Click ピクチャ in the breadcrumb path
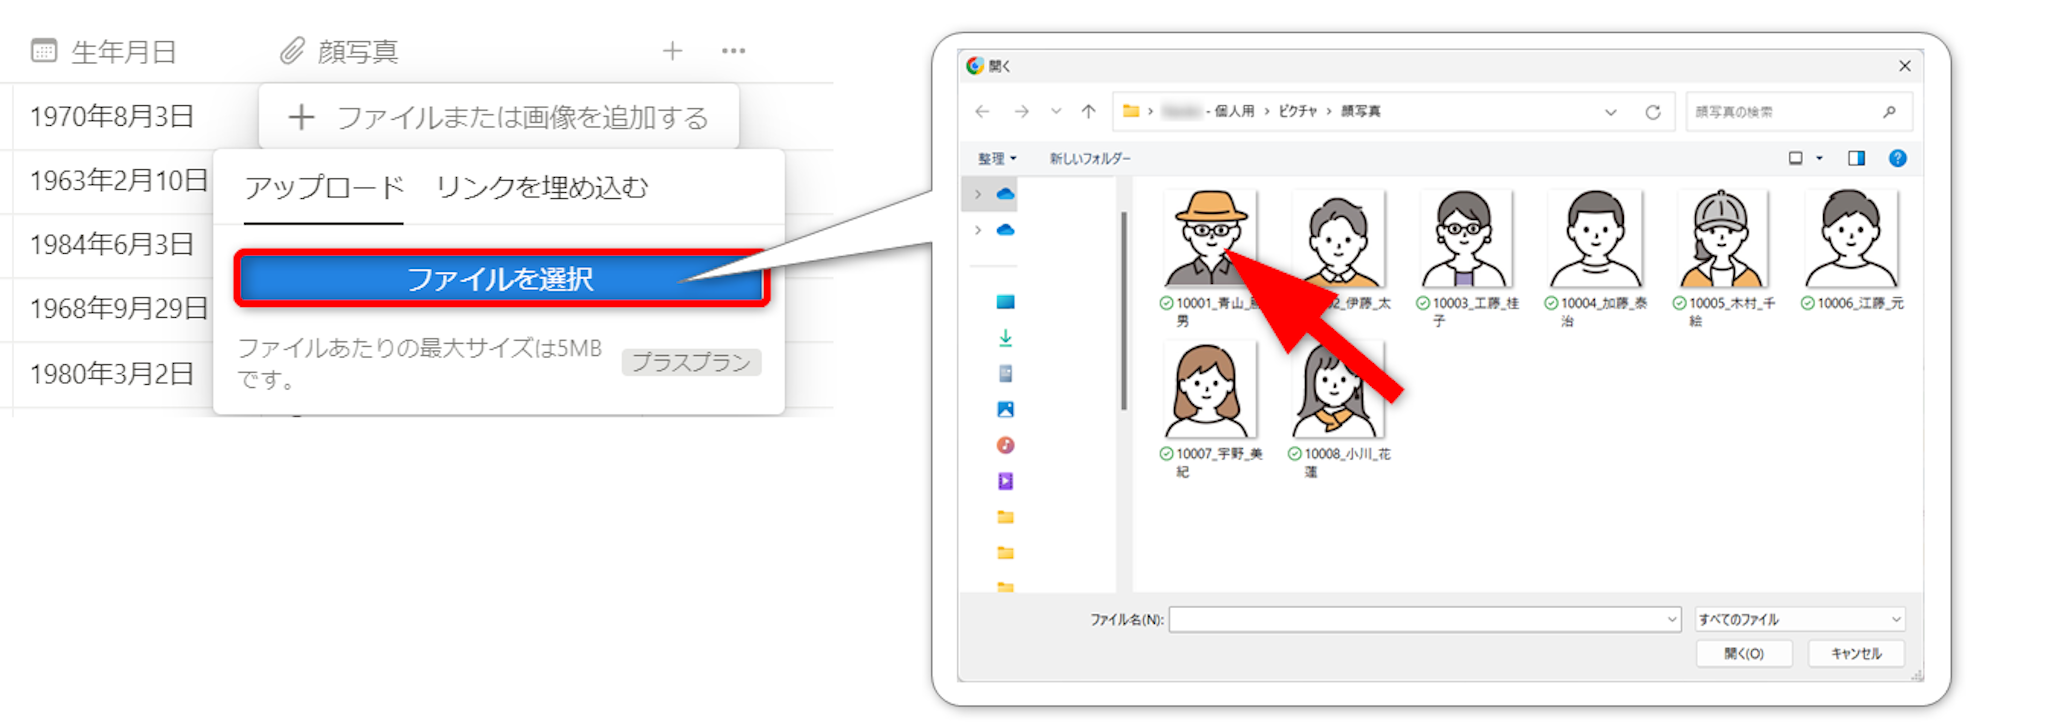Image resolution: width=2048 pixels, height=722 pixels. (x=1298, y=111)
